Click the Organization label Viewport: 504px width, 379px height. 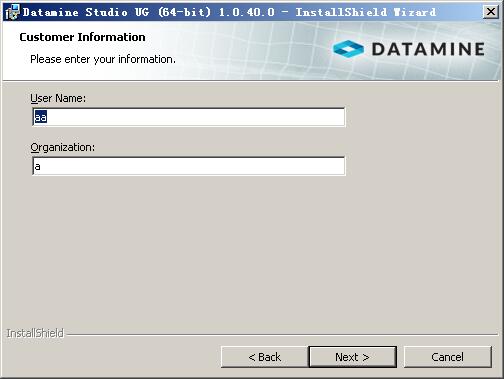[63, 147]
